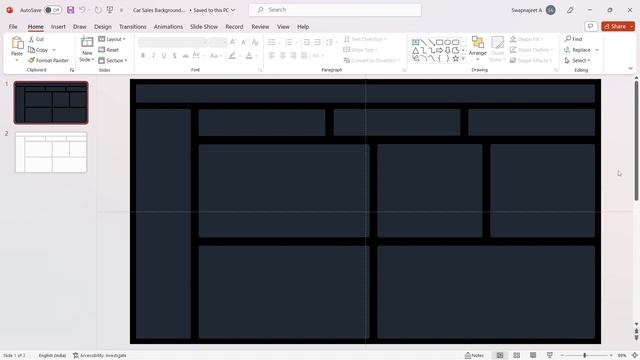Fit slide to current window
The width and height of the screenshot is (640, 360).
(x=635, y=356)
